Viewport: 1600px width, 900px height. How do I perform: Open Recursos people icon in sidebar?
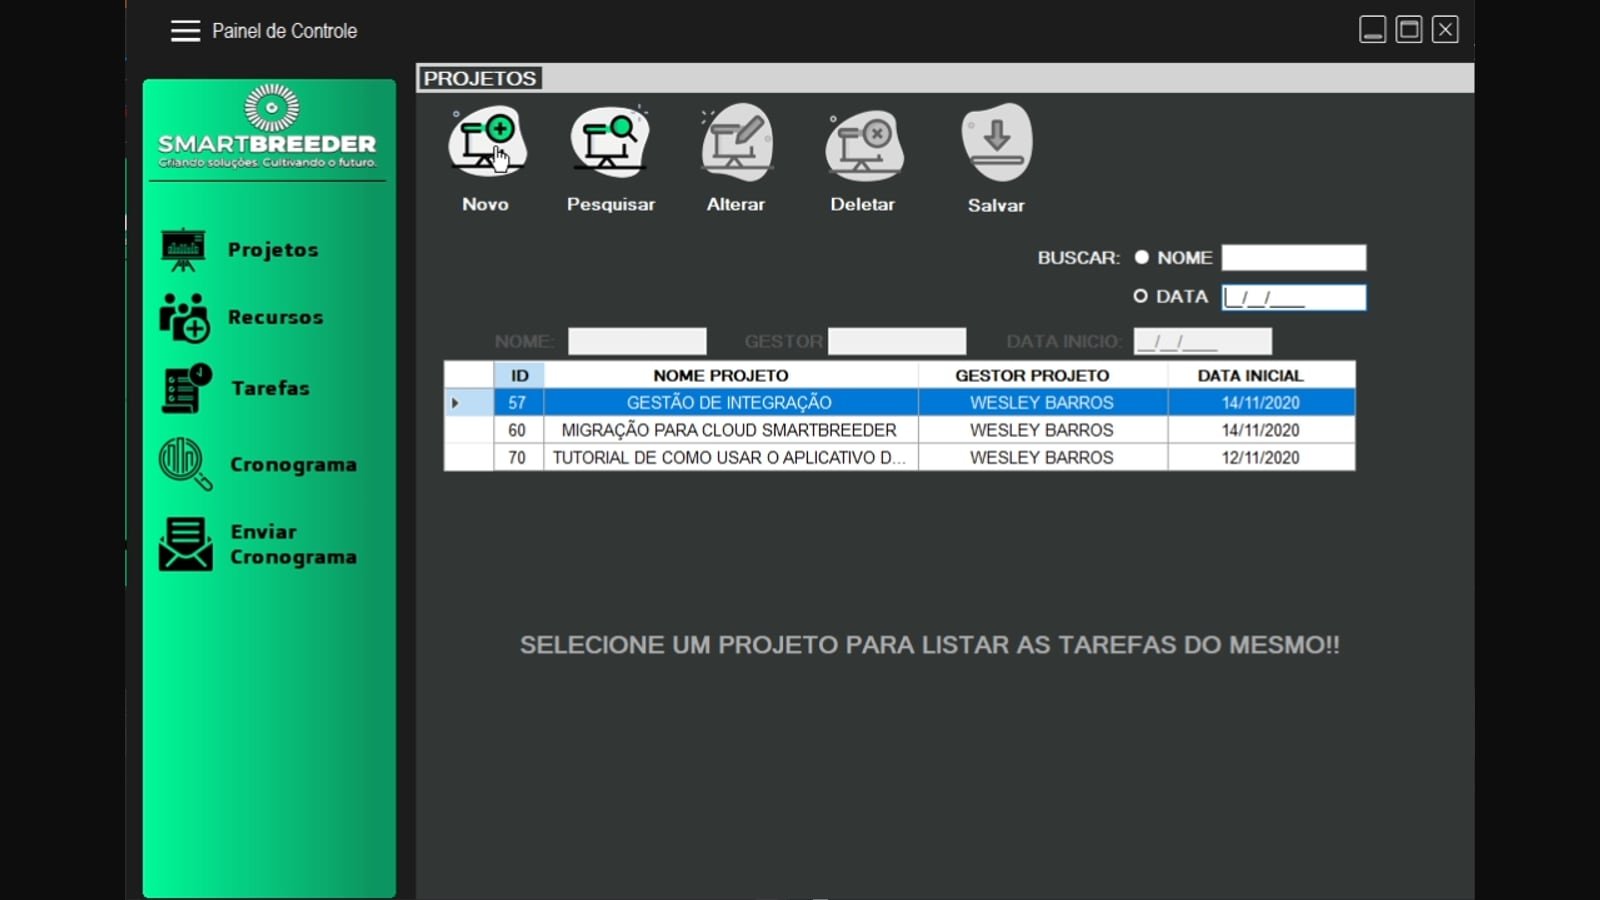[x=185, y=317]
